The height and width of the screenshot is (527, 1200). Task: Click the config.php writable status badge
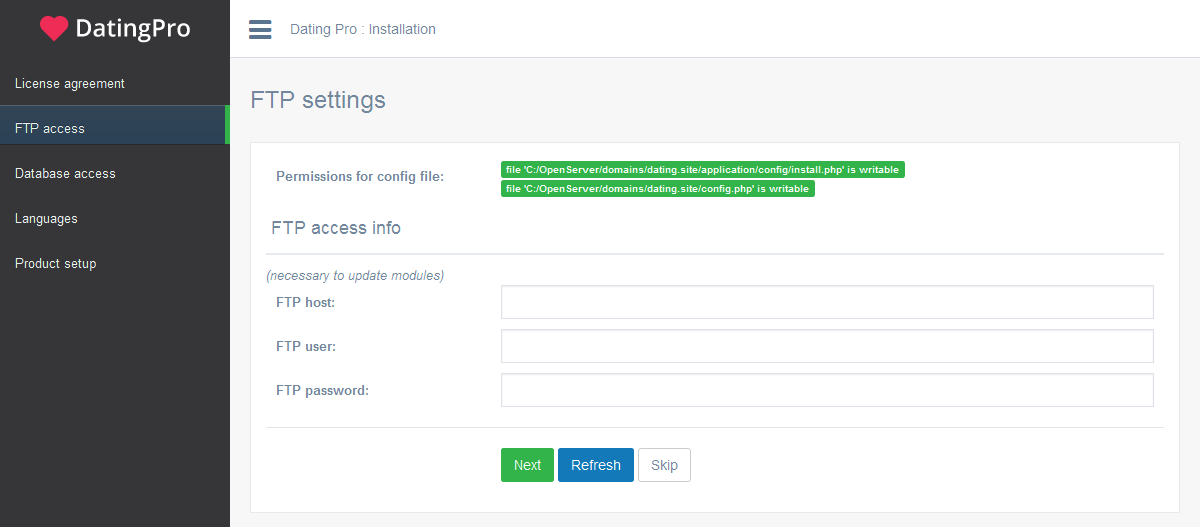click(x=658, y=189)
